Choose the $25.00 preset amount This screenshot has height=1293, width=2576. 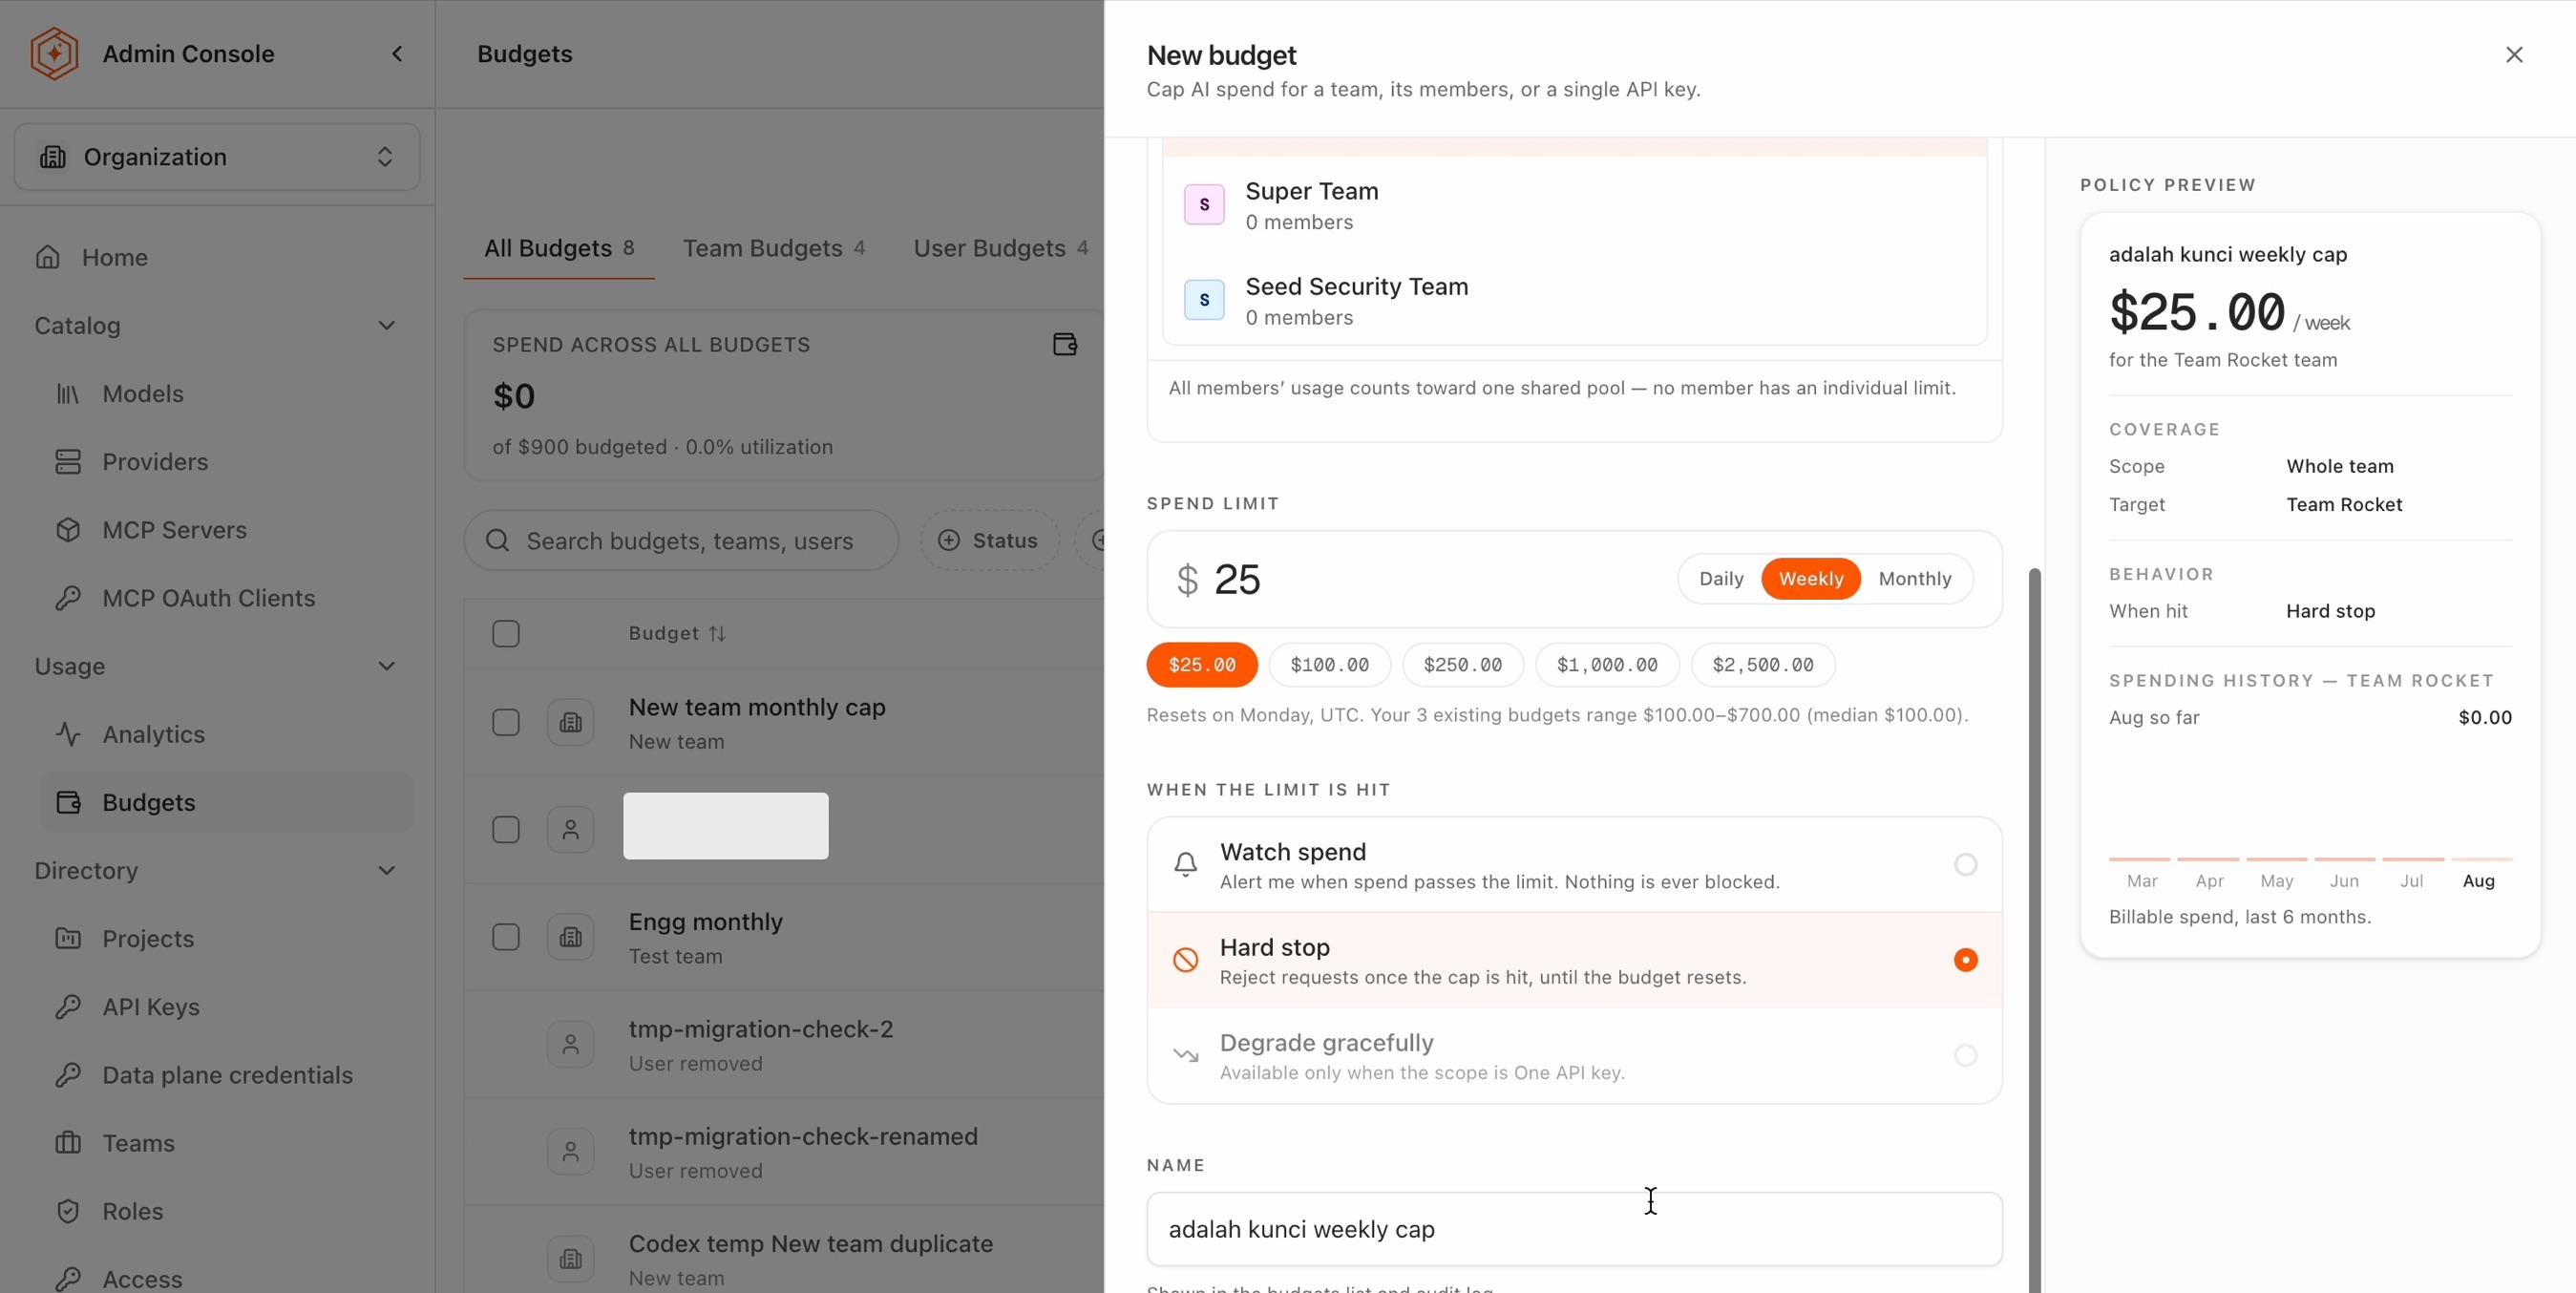(1202, 665)
